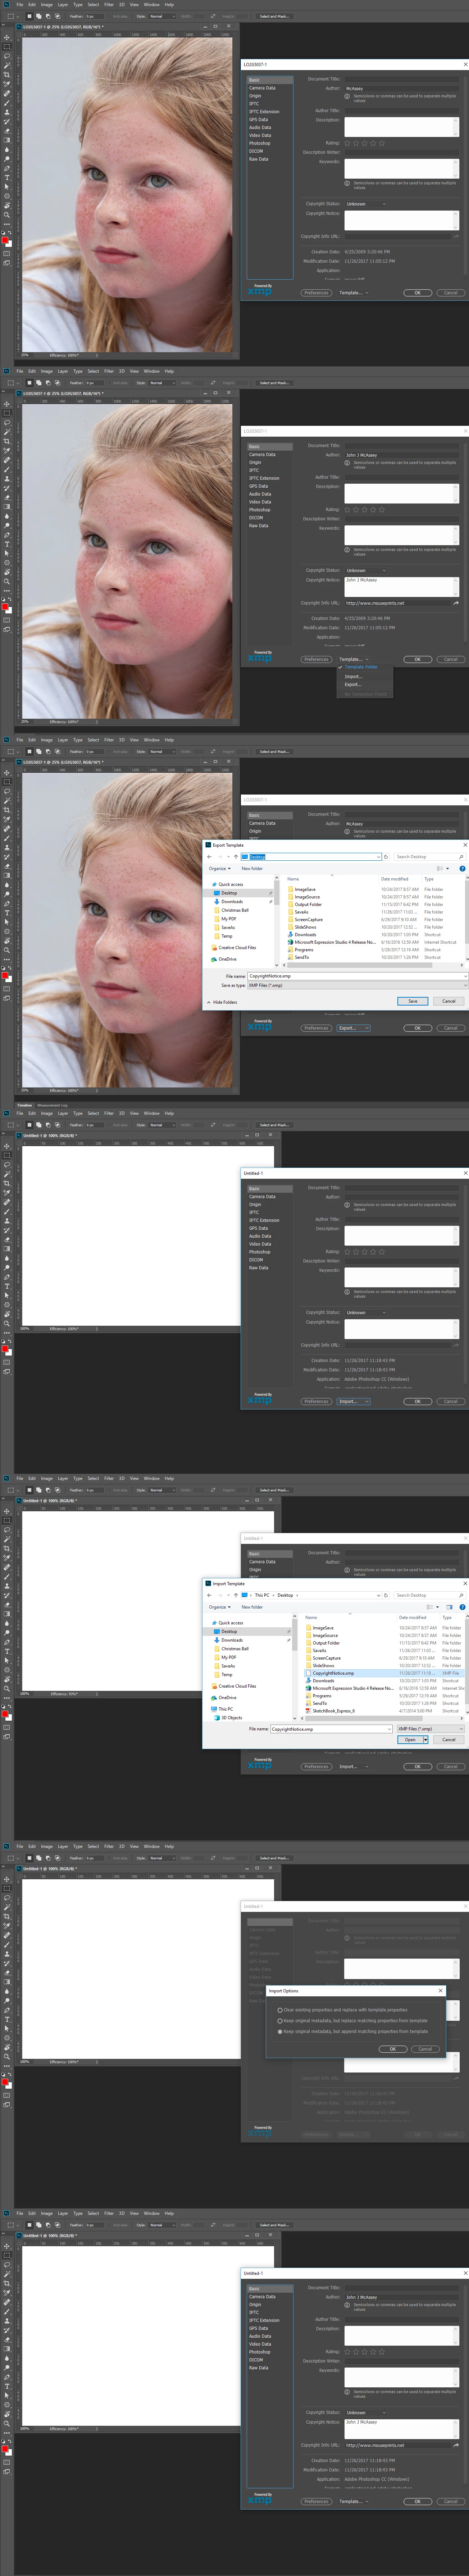Select CopyrightNotice.xmp file in Import Template list

[333, 1673]
